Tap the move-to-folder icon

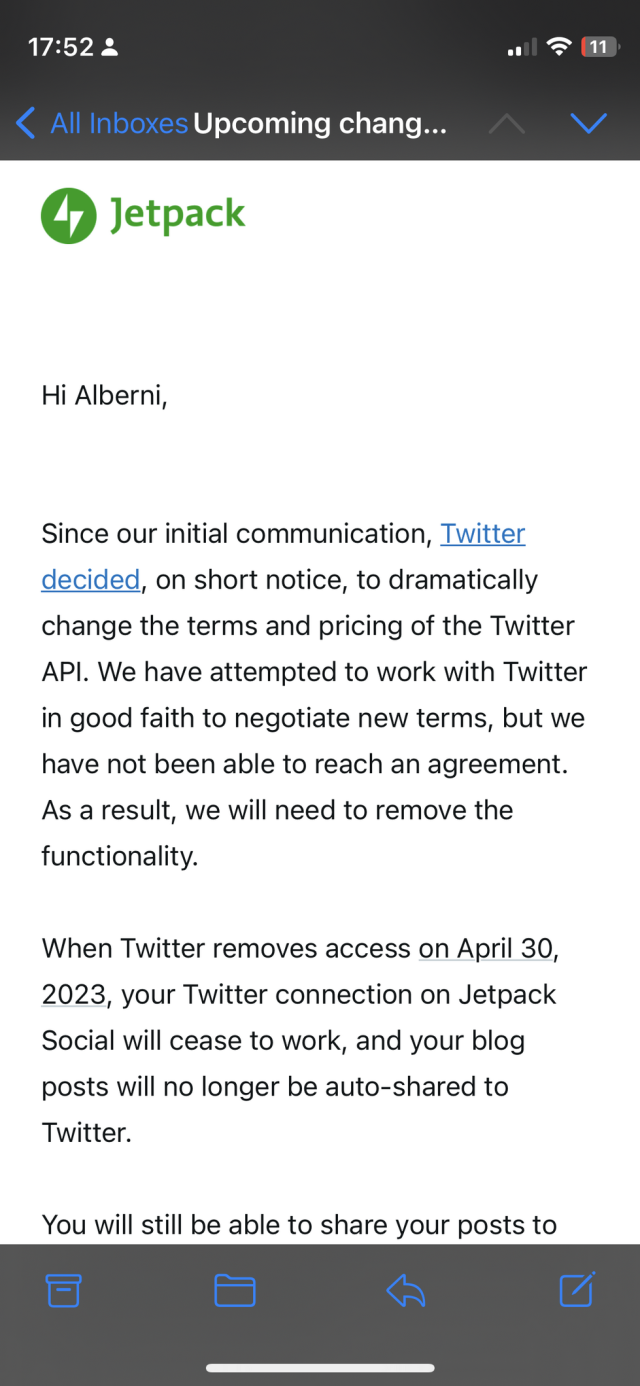coord(235,1290)
